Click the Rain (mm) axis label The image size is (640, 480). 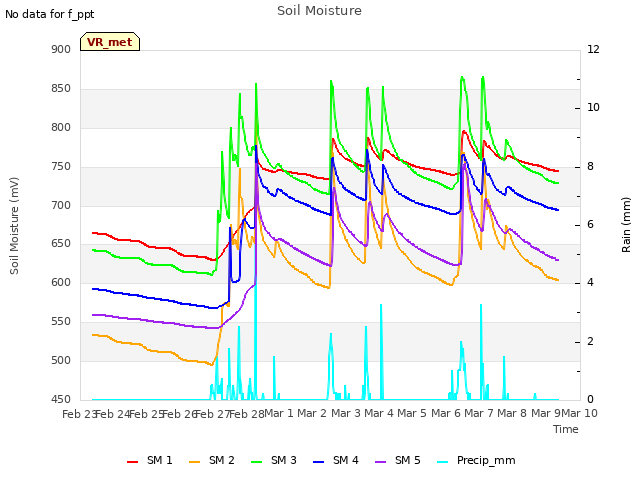(626, 225)
